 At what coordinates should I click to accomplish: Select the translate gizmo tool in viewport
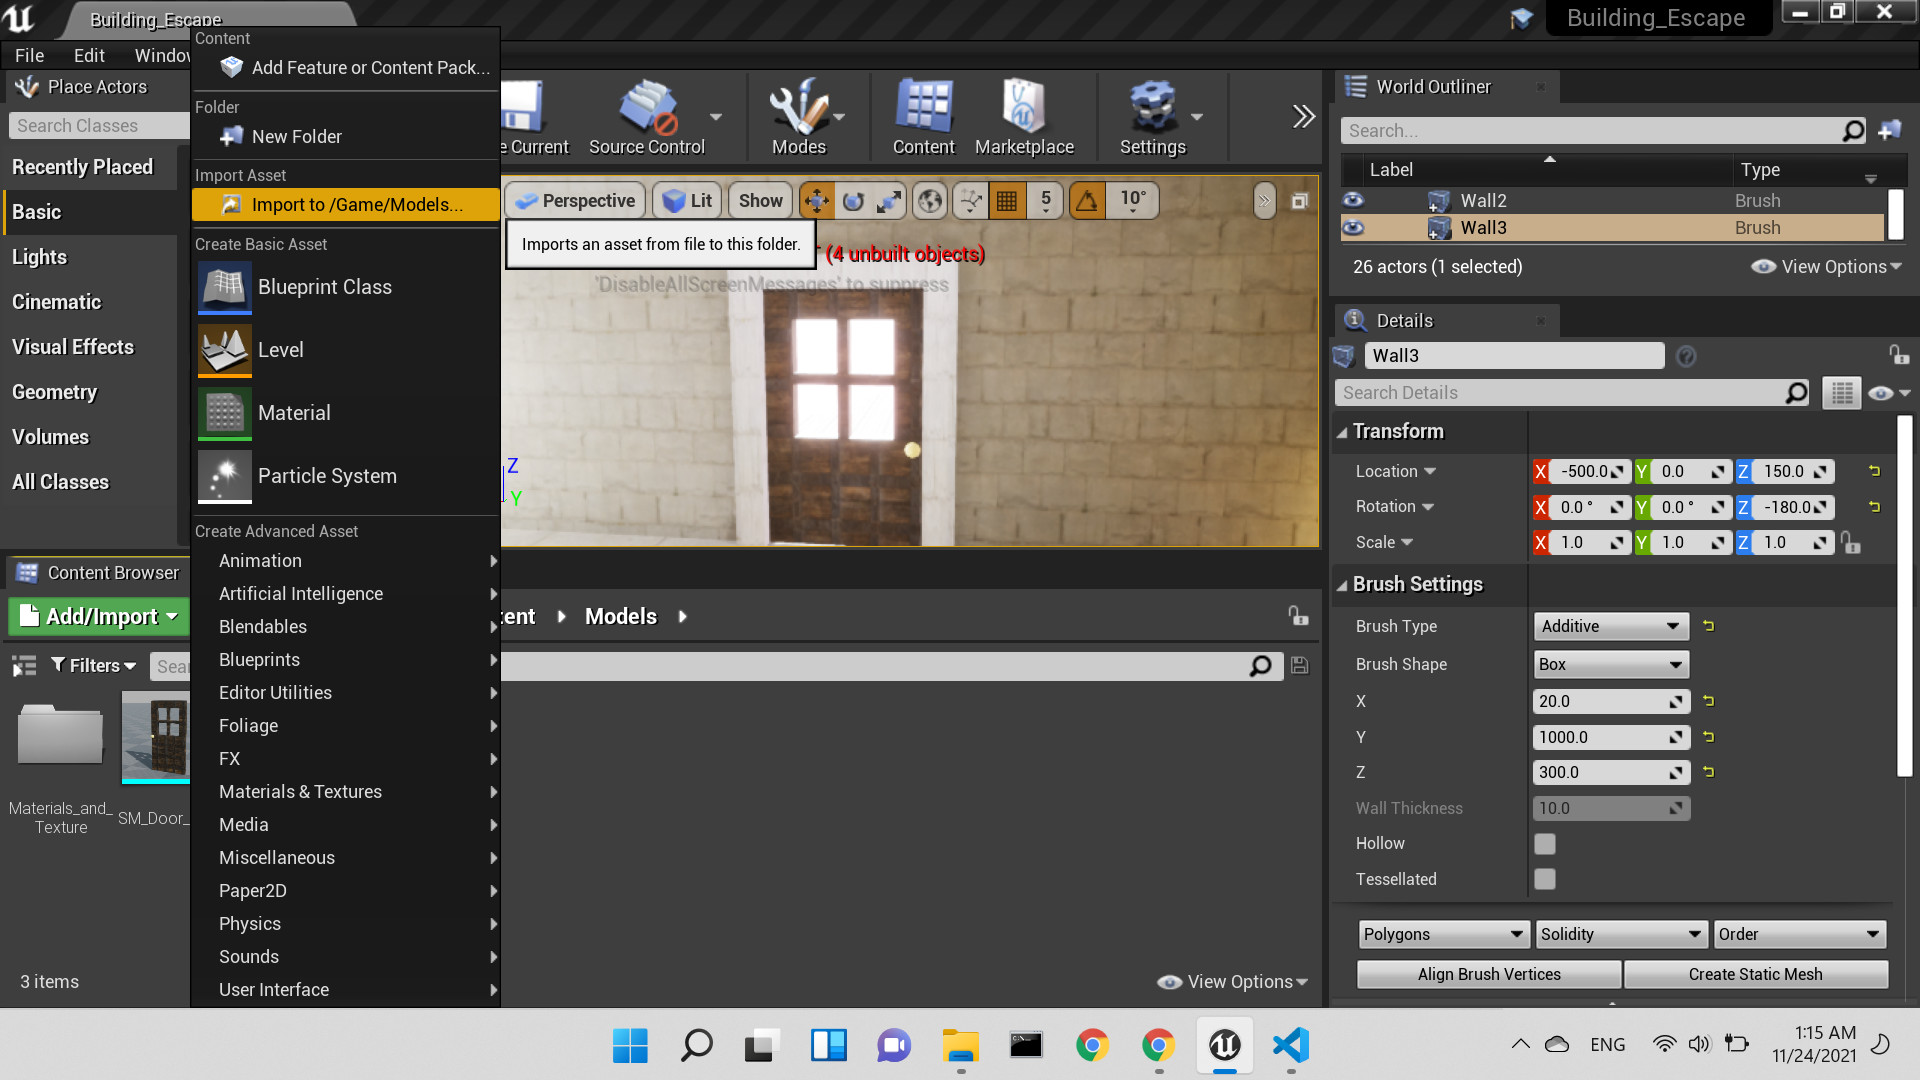click(816, 201)
